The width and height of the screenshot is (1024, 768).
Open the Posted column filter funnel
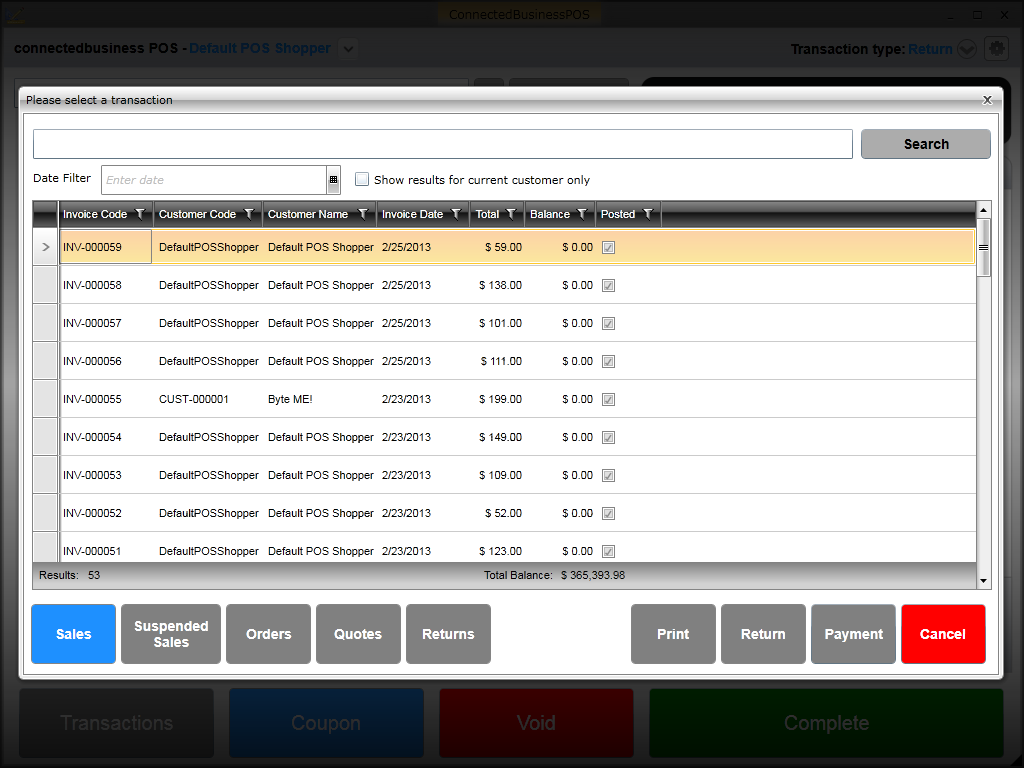(x=648, y=214)
